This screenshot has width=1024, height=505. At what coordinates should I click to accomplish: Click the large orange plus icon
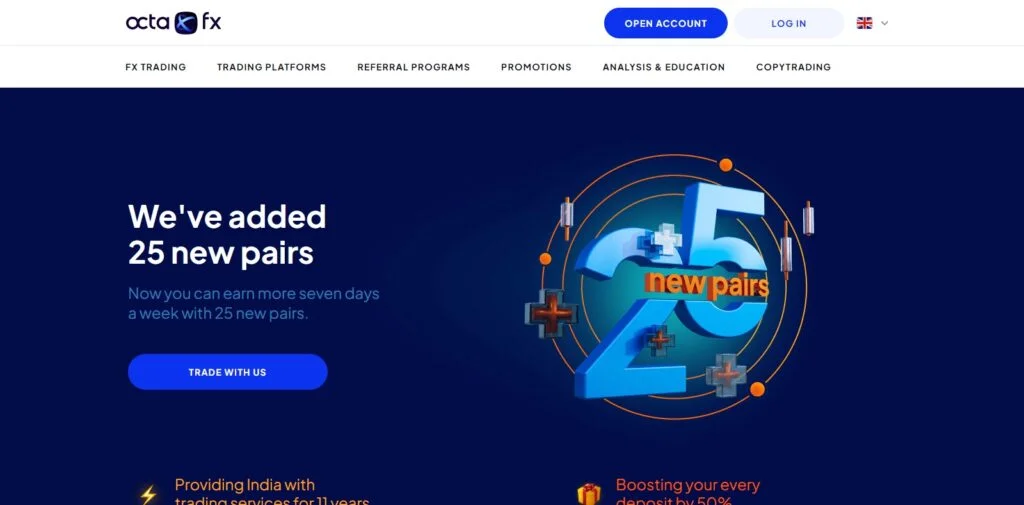(x=552, y=313)
